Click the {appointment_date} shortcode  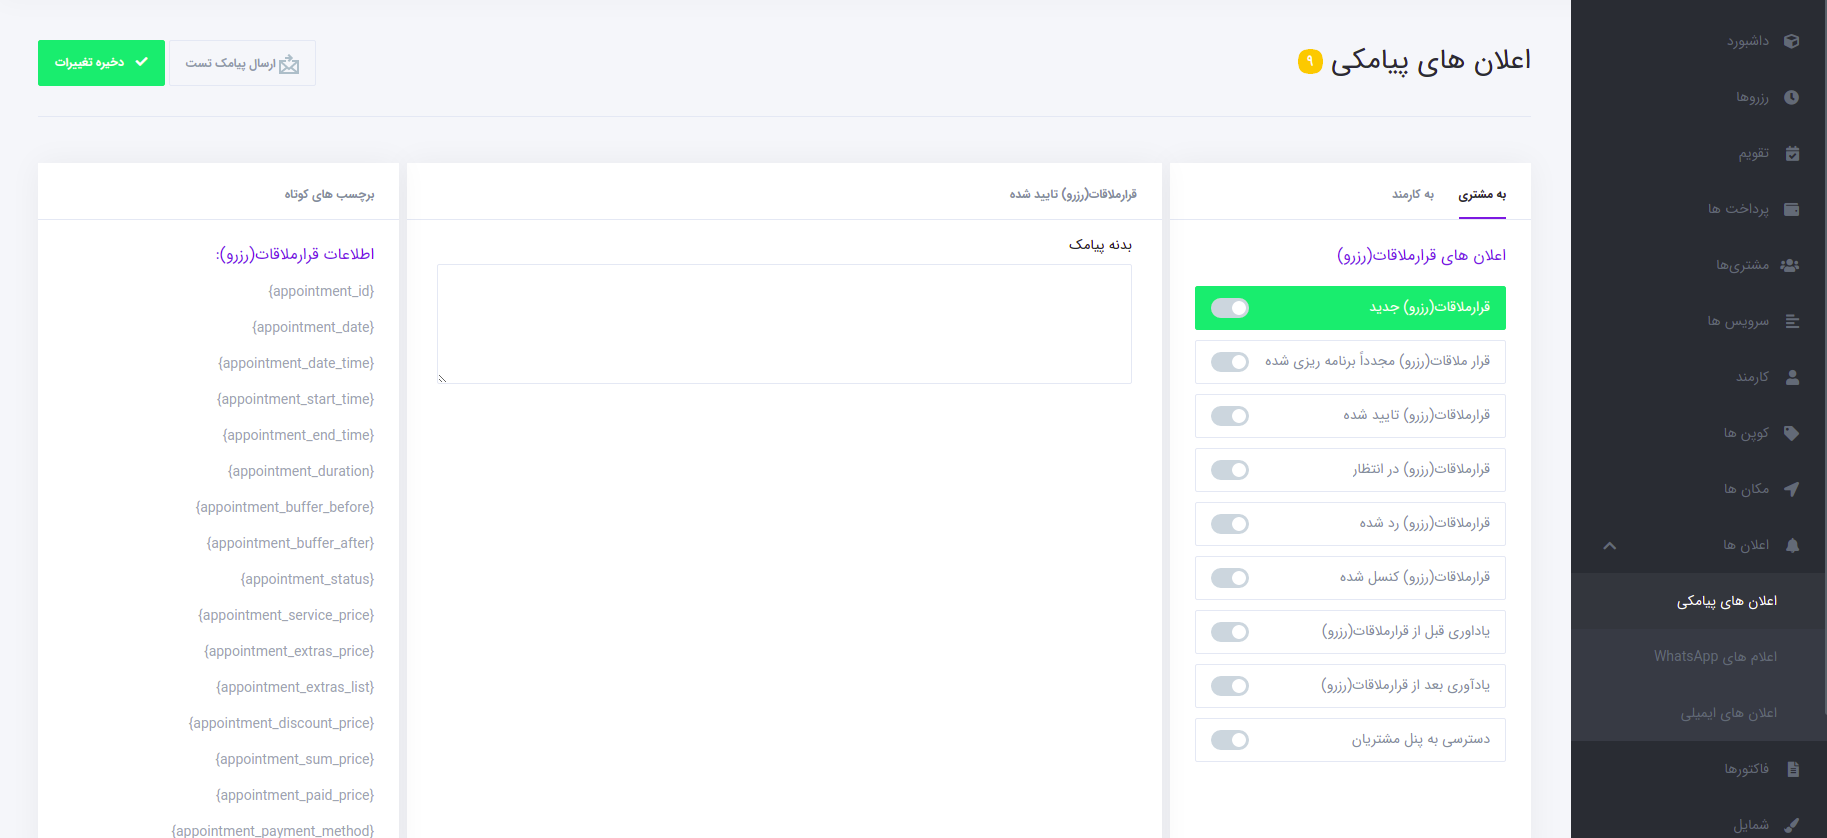tap(313, 327)
